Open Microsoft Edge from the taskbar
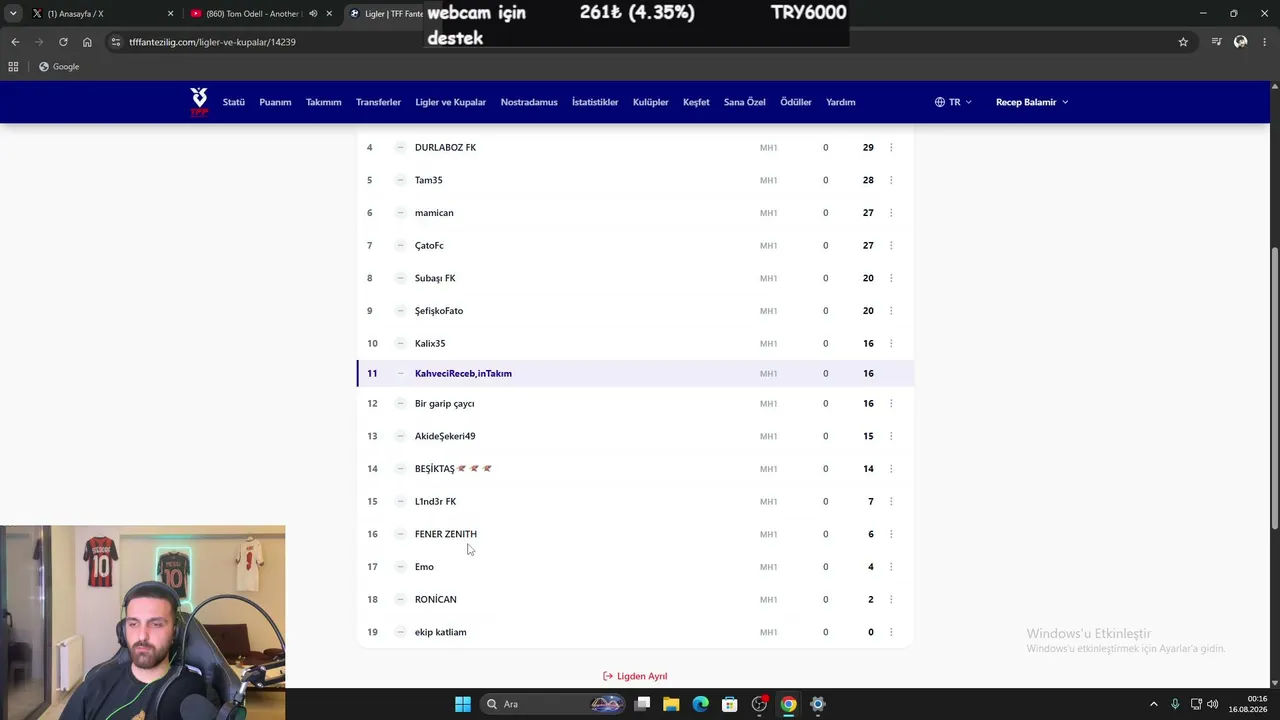 coord(700,704)
